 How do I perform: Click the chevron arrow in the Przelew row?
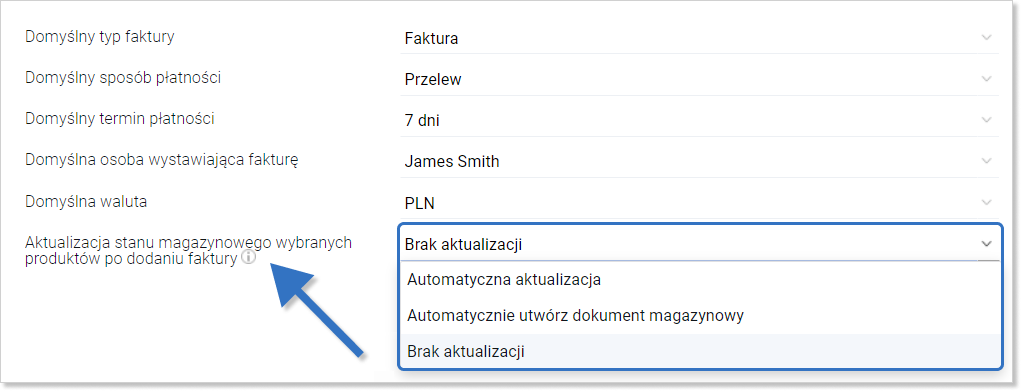[x=986, y=79]
